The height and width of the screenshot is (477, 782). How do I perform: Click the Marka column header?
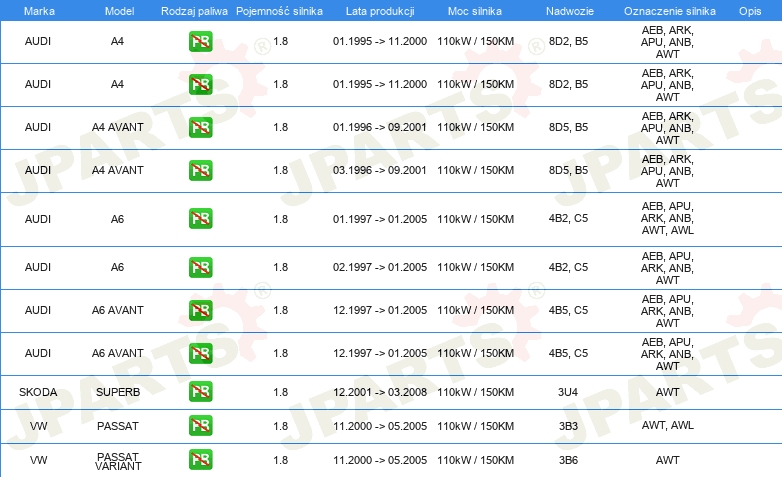pos(39,11)
